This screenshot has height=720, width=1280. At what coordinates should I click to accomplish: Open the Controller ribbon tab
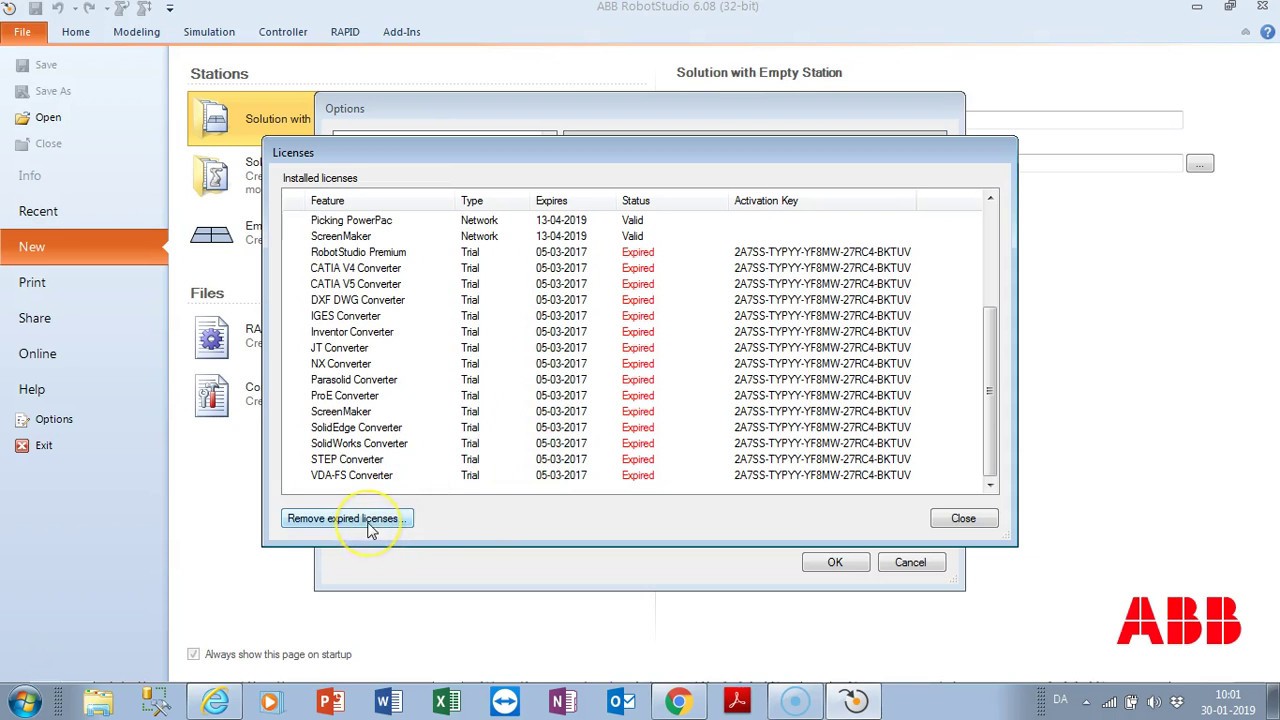tap(283, 32)
